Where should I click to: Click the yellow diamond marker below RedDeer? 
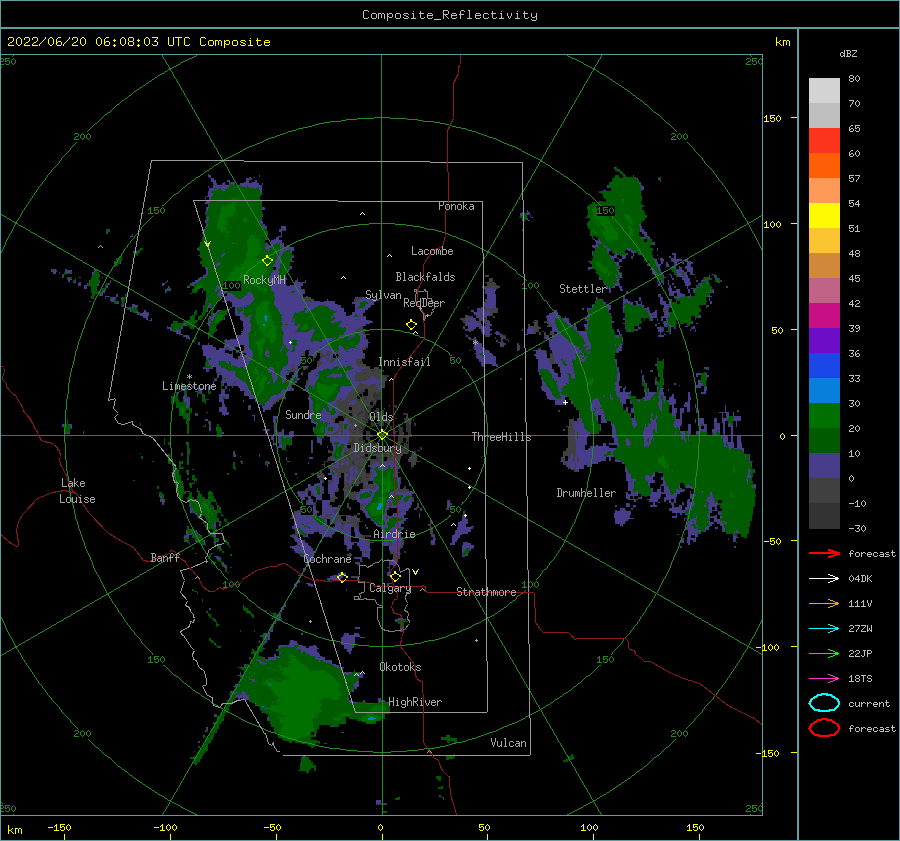[412, 325]
